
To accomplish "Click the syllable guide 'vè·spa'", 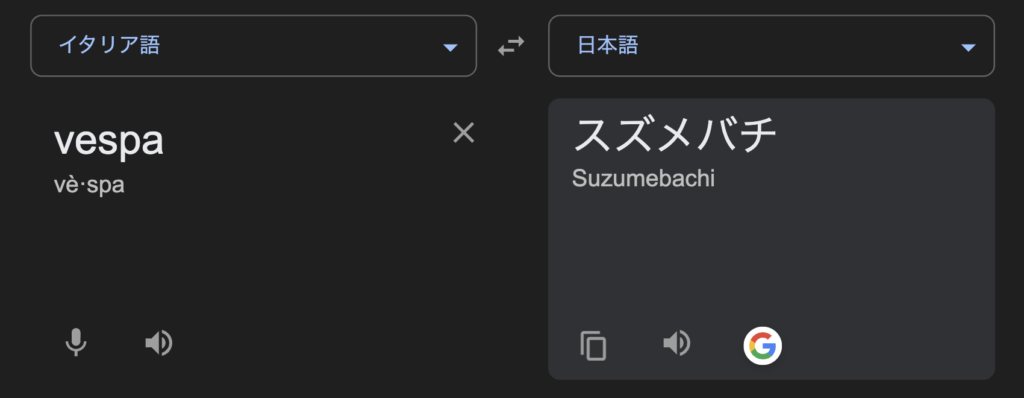I will [89, 186].
